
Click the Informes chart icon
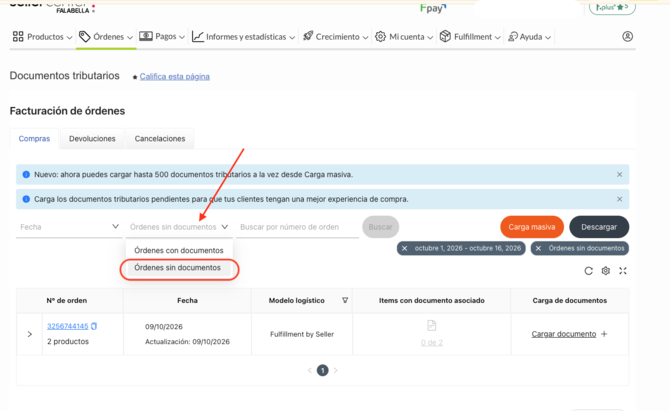tap(197, 37)
